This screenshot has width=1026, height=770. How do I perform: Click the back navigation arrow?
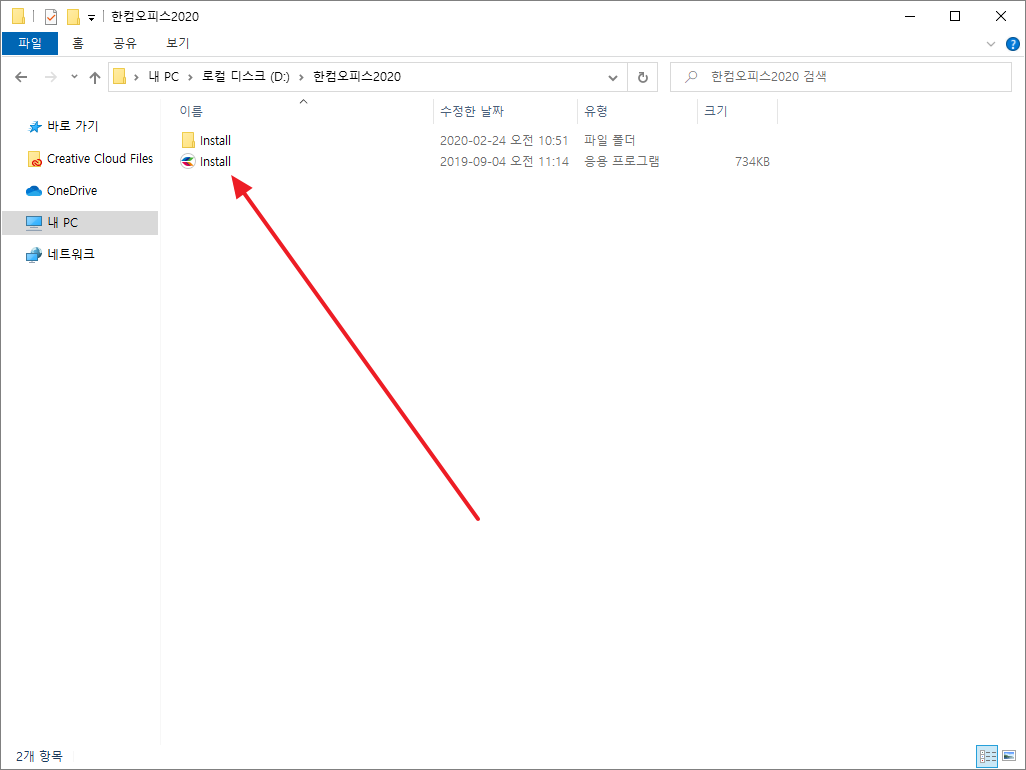21,77
